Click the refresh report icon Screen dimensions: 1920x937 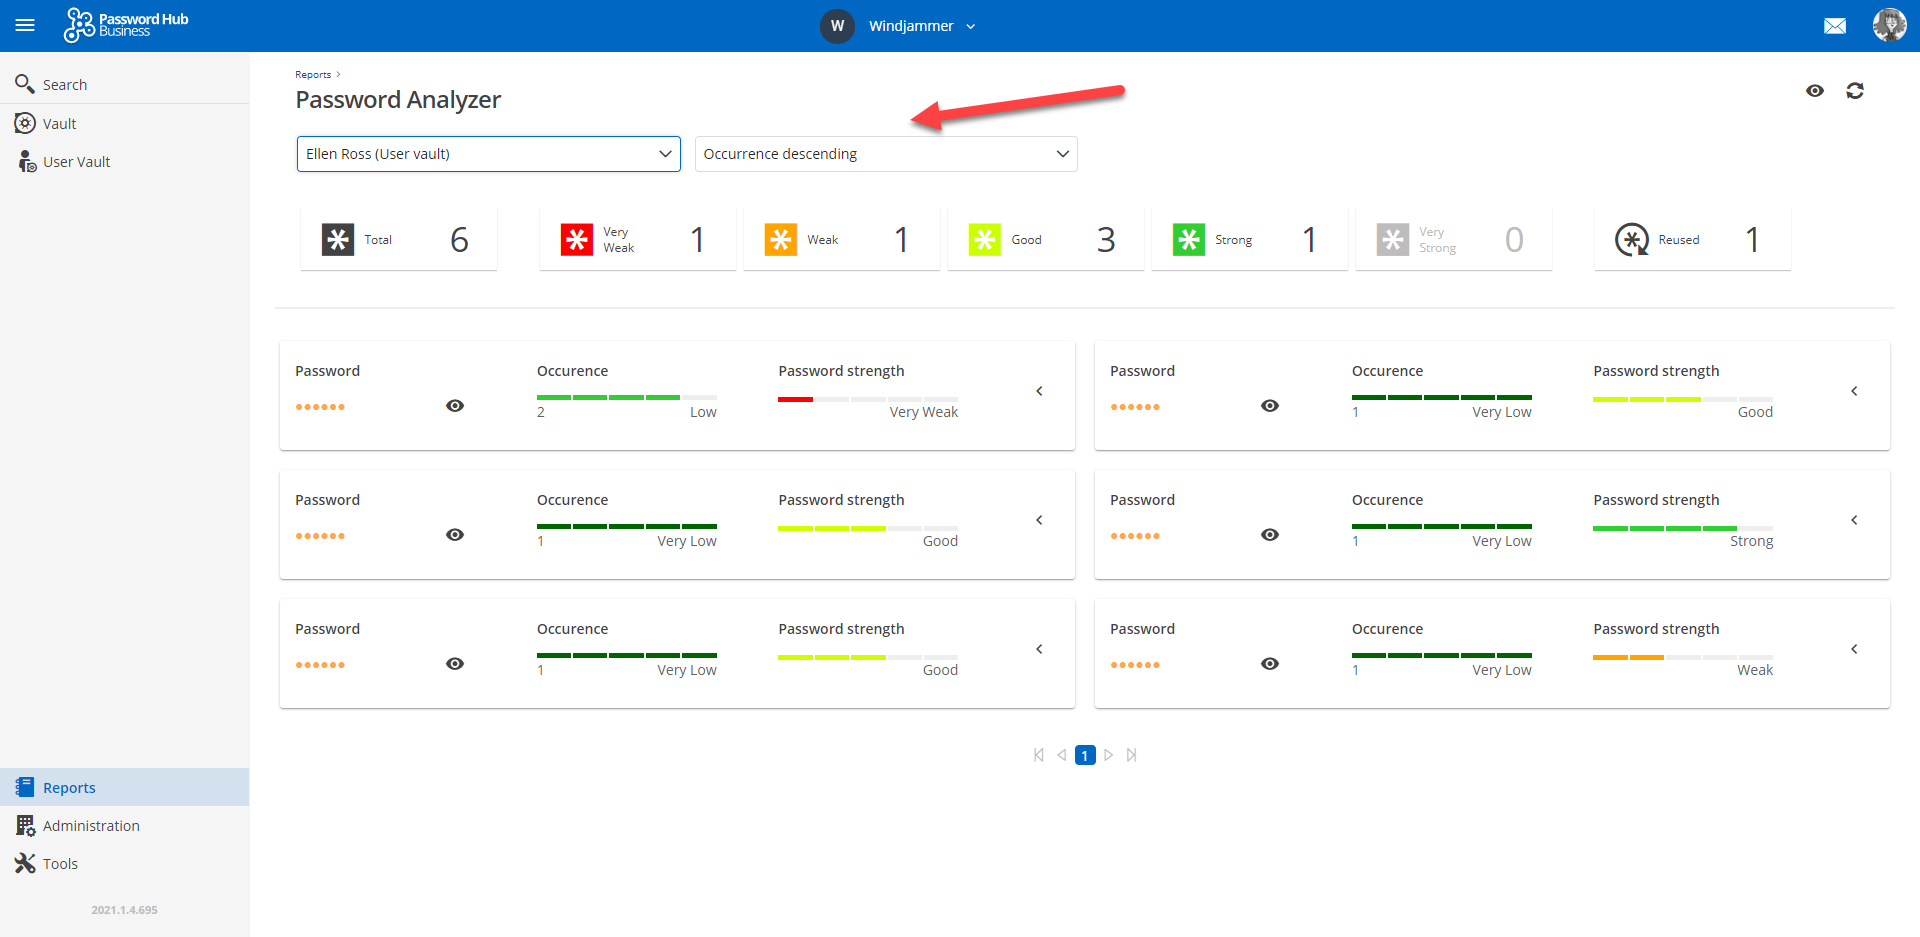(x=1855, y=91)
